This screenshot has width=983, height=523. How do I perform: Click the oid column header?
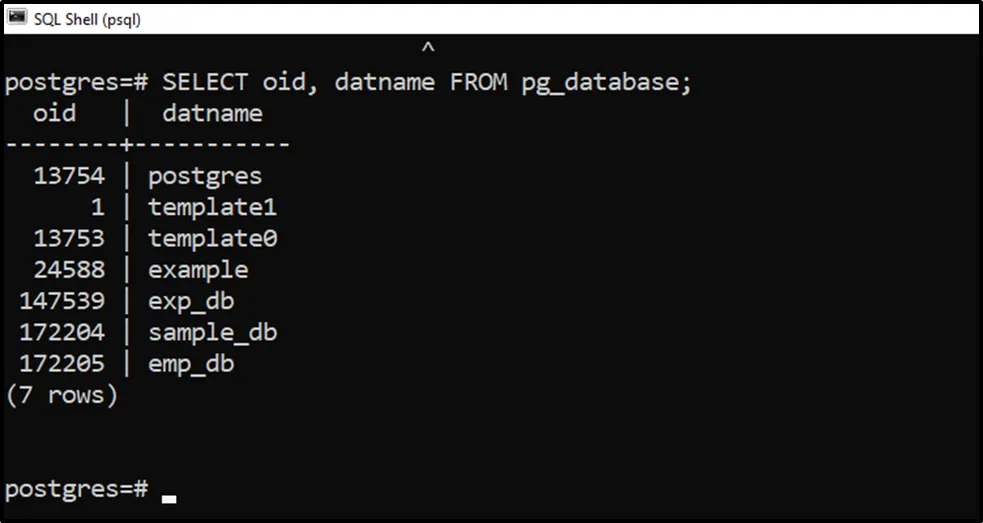coord(54,114)
